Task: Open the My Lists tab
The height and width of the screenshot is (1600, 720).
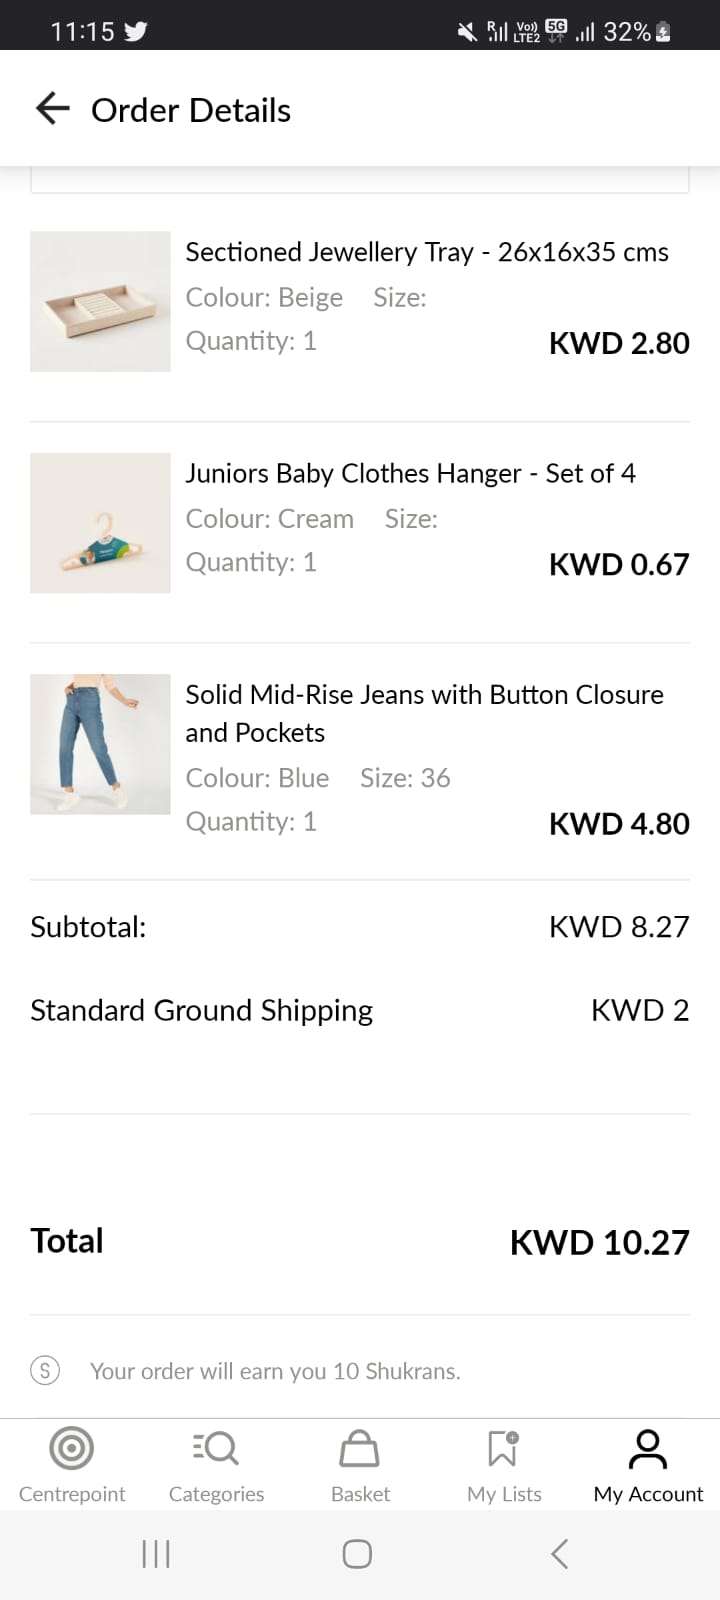Action: point(504,1464)
